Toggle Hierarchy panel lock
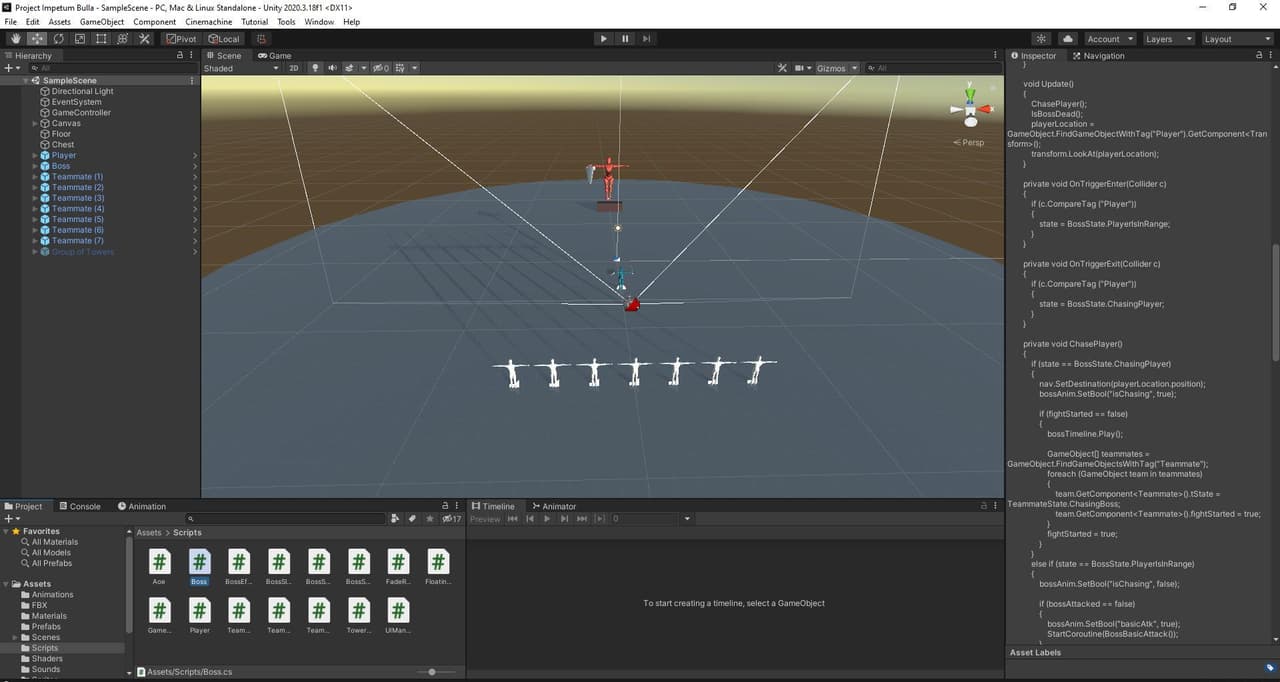Screen dimensions: 1280x682 point(180,55)
